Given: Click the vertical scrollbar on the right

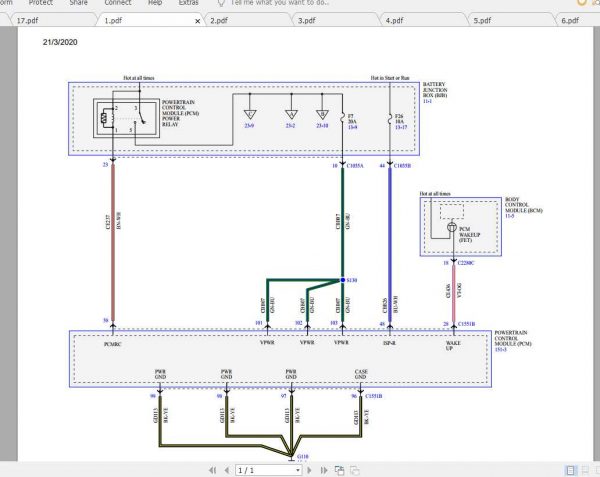Looking at the screenshot, I should (x=594, y=240).
